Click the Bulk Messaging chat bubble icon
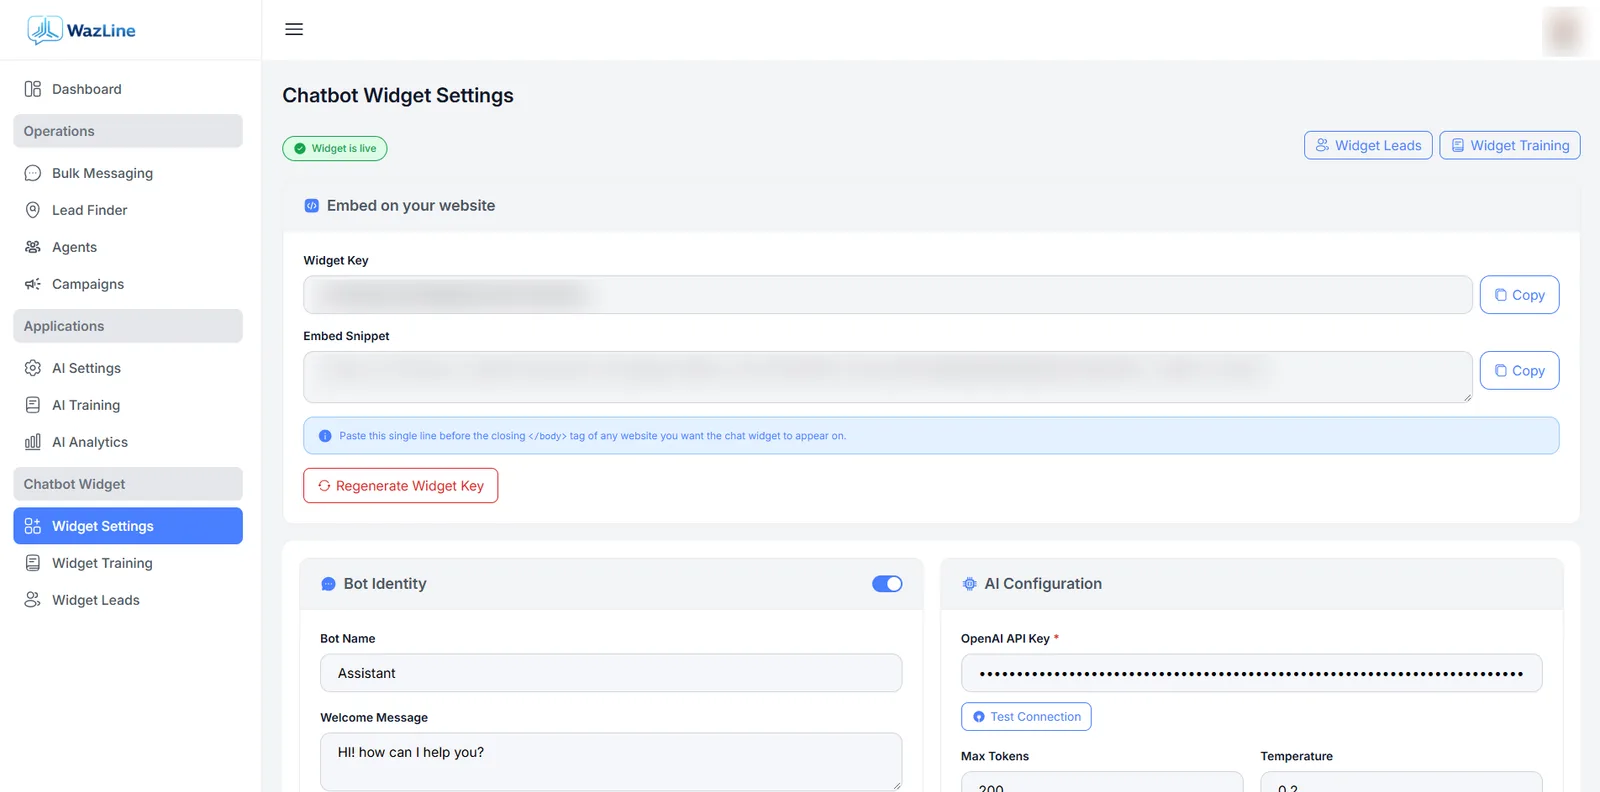The height and width of the screenshot is (792, 1600). 33,173
